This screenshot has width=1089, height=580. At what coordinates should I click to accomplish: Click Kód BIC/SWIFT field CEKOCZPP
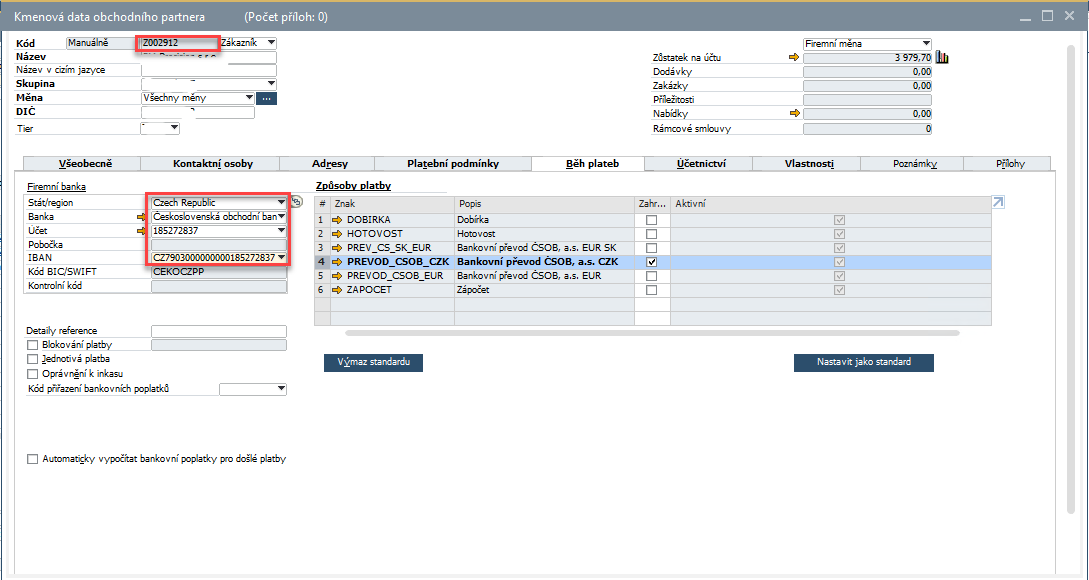click(219, 272)
